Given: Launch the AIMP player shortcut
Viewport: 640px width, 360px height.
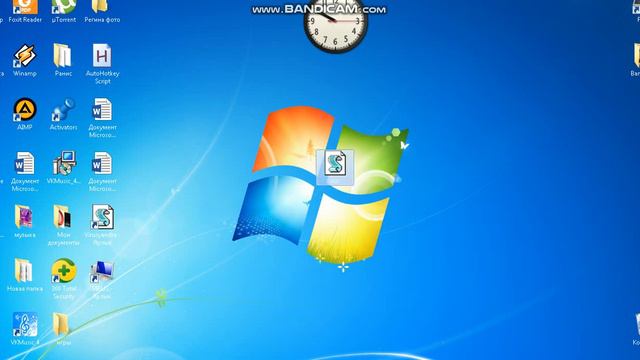Looking at the screenshot, I should 25,113.
